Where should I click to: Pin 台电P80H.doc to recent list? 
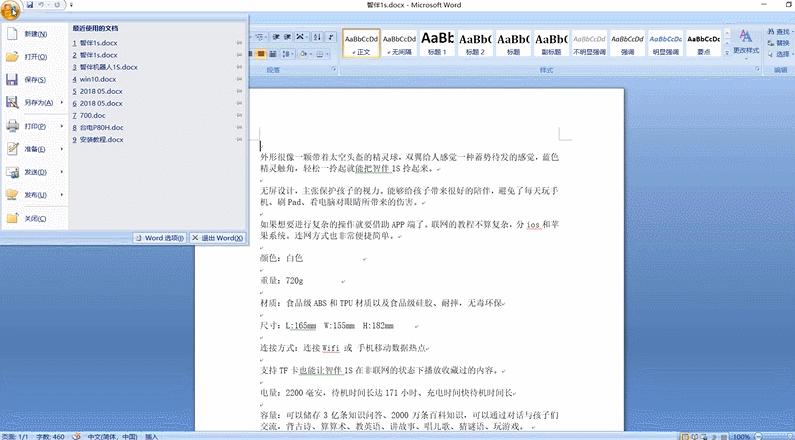(239, 128)
